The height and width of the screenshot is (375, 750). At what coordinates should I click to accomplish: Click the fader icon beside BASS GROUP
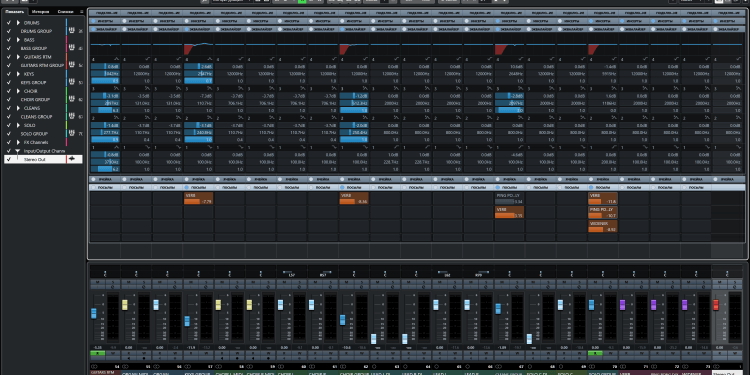(72, 48)
